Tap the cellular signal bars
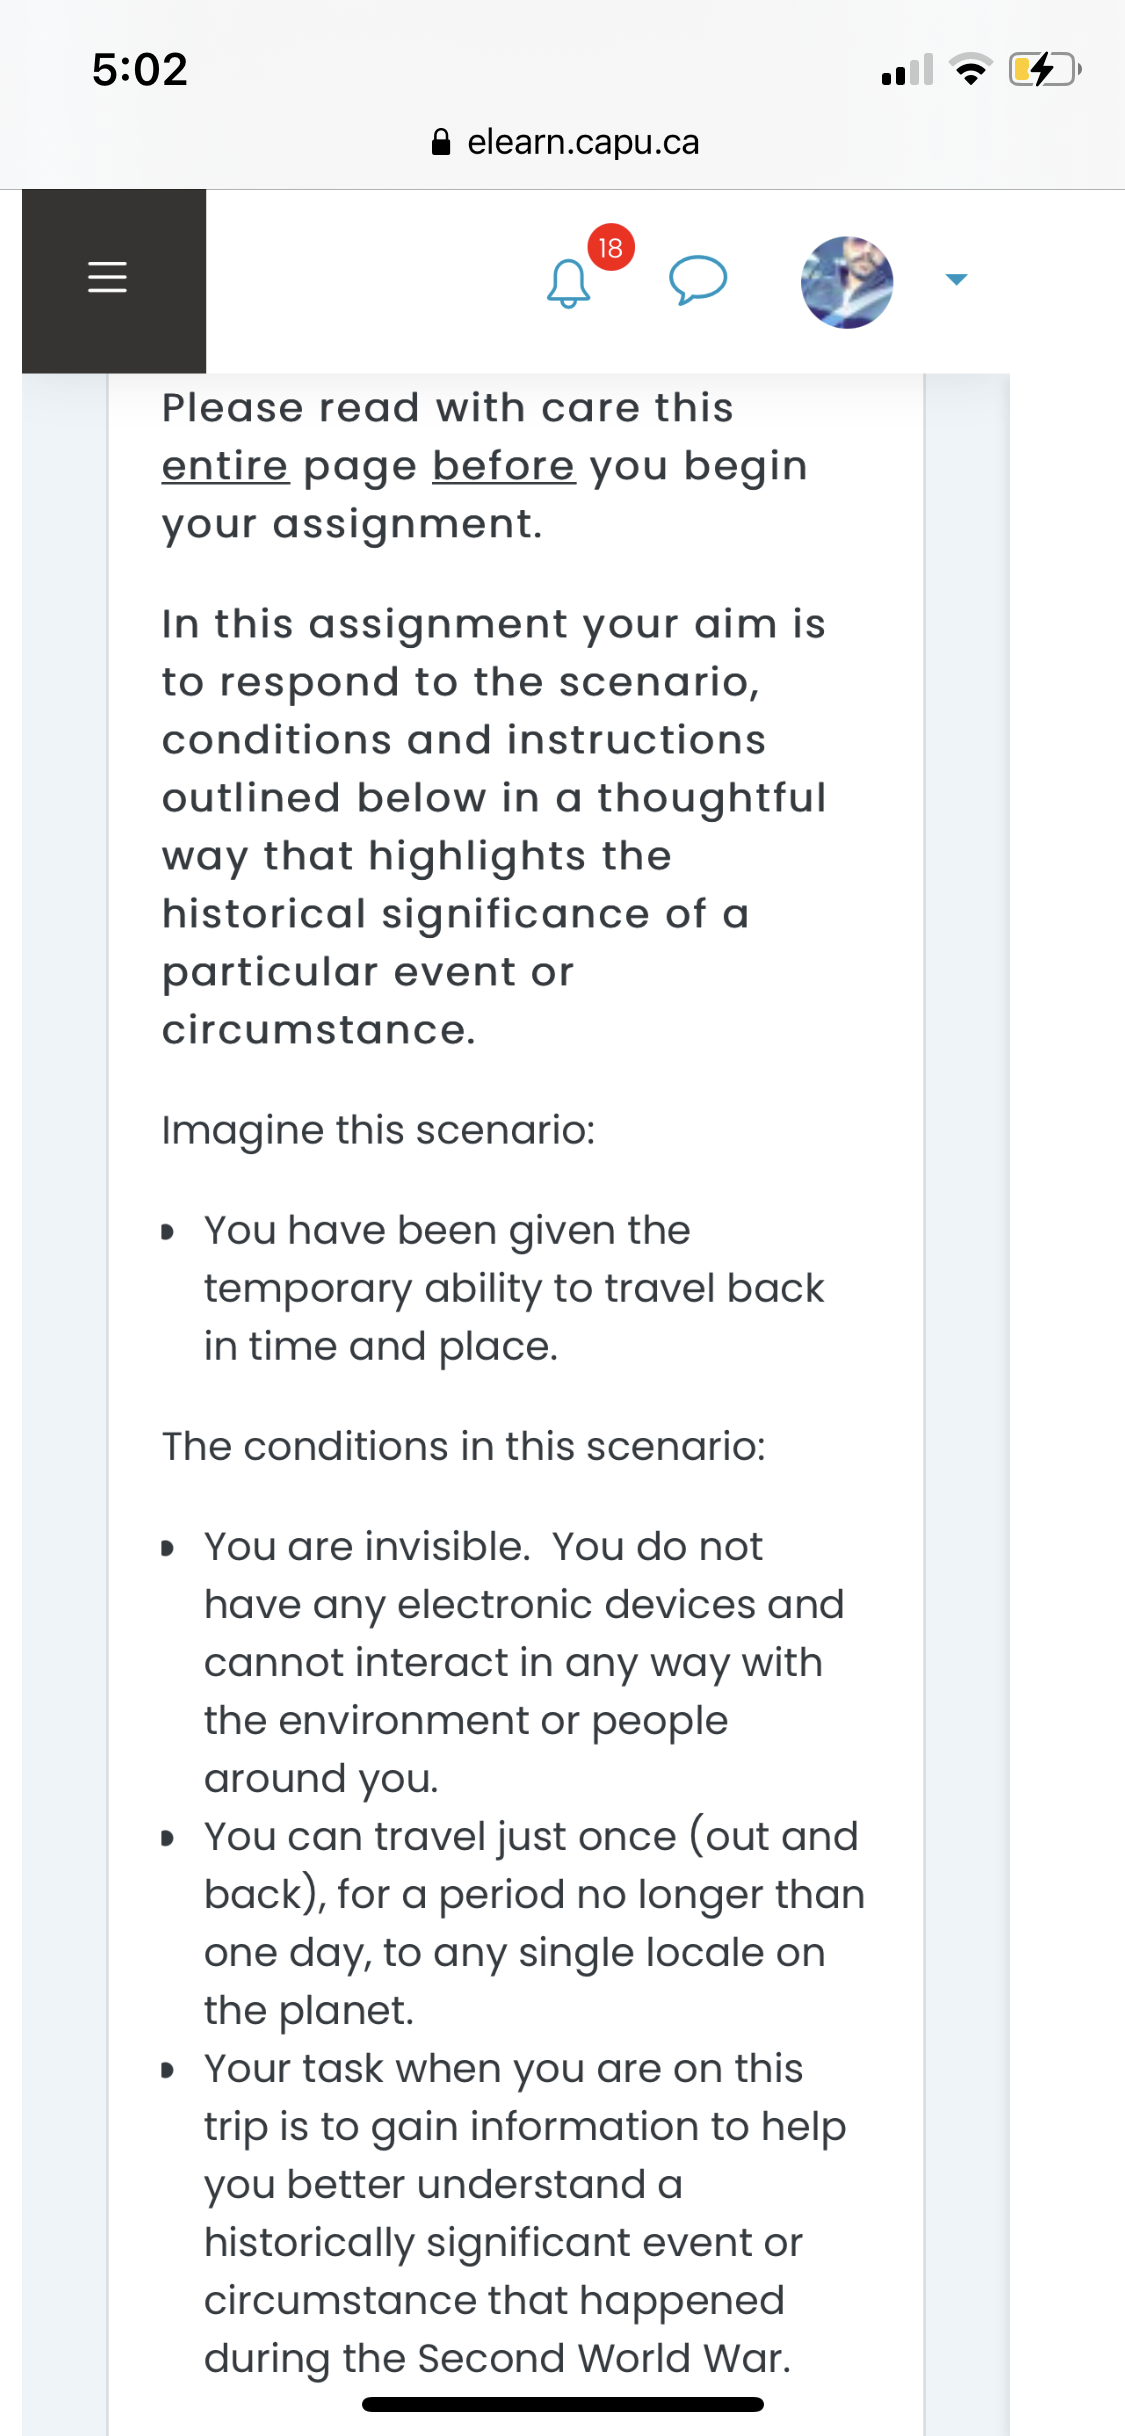 pos(908,70)
